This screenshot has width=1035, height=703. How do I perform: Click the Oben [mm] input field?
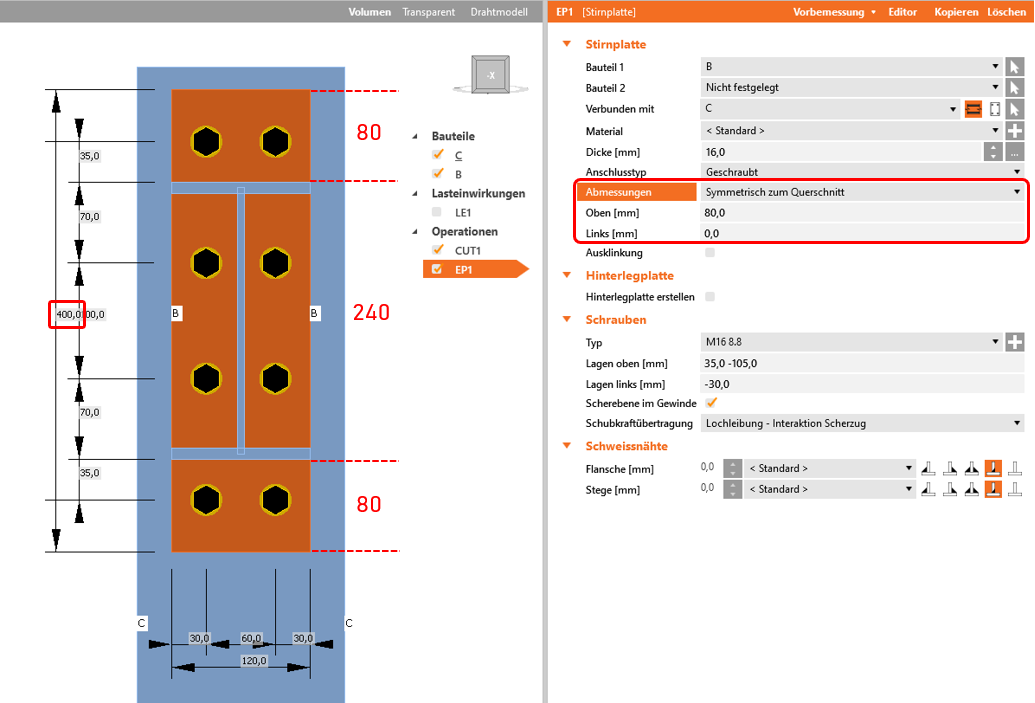[861, 213]
